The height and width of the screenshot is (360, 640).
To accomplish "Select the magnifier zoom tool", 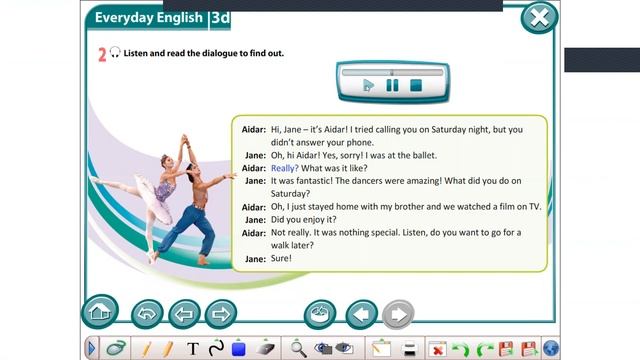I will [298, 349].
